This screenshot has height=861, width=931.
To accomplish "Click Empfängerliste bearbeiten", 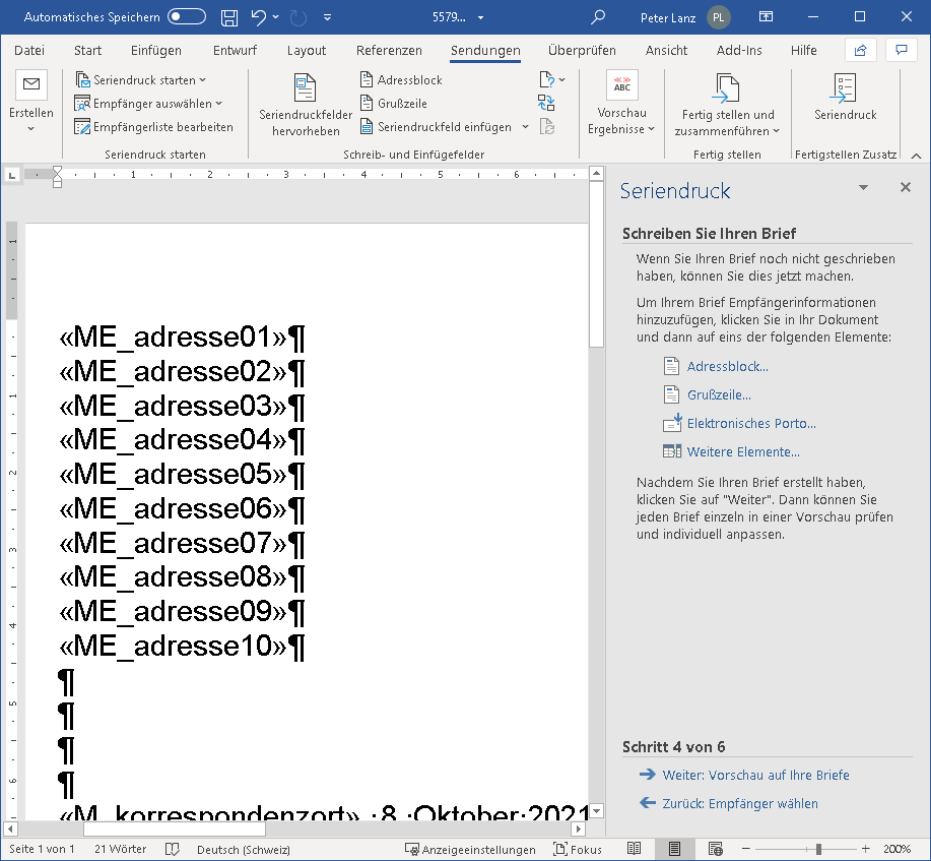I will [154, 127].
